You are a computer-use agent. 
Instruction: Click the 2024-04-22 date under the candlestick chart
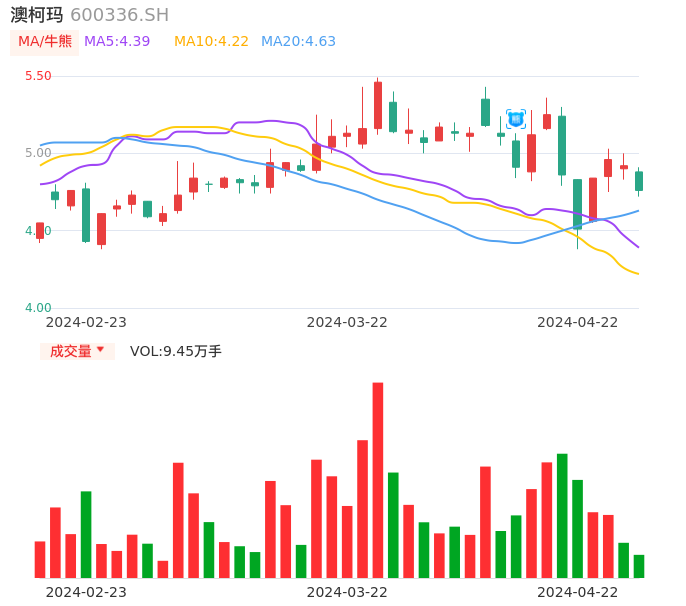[x=578, y=322]
